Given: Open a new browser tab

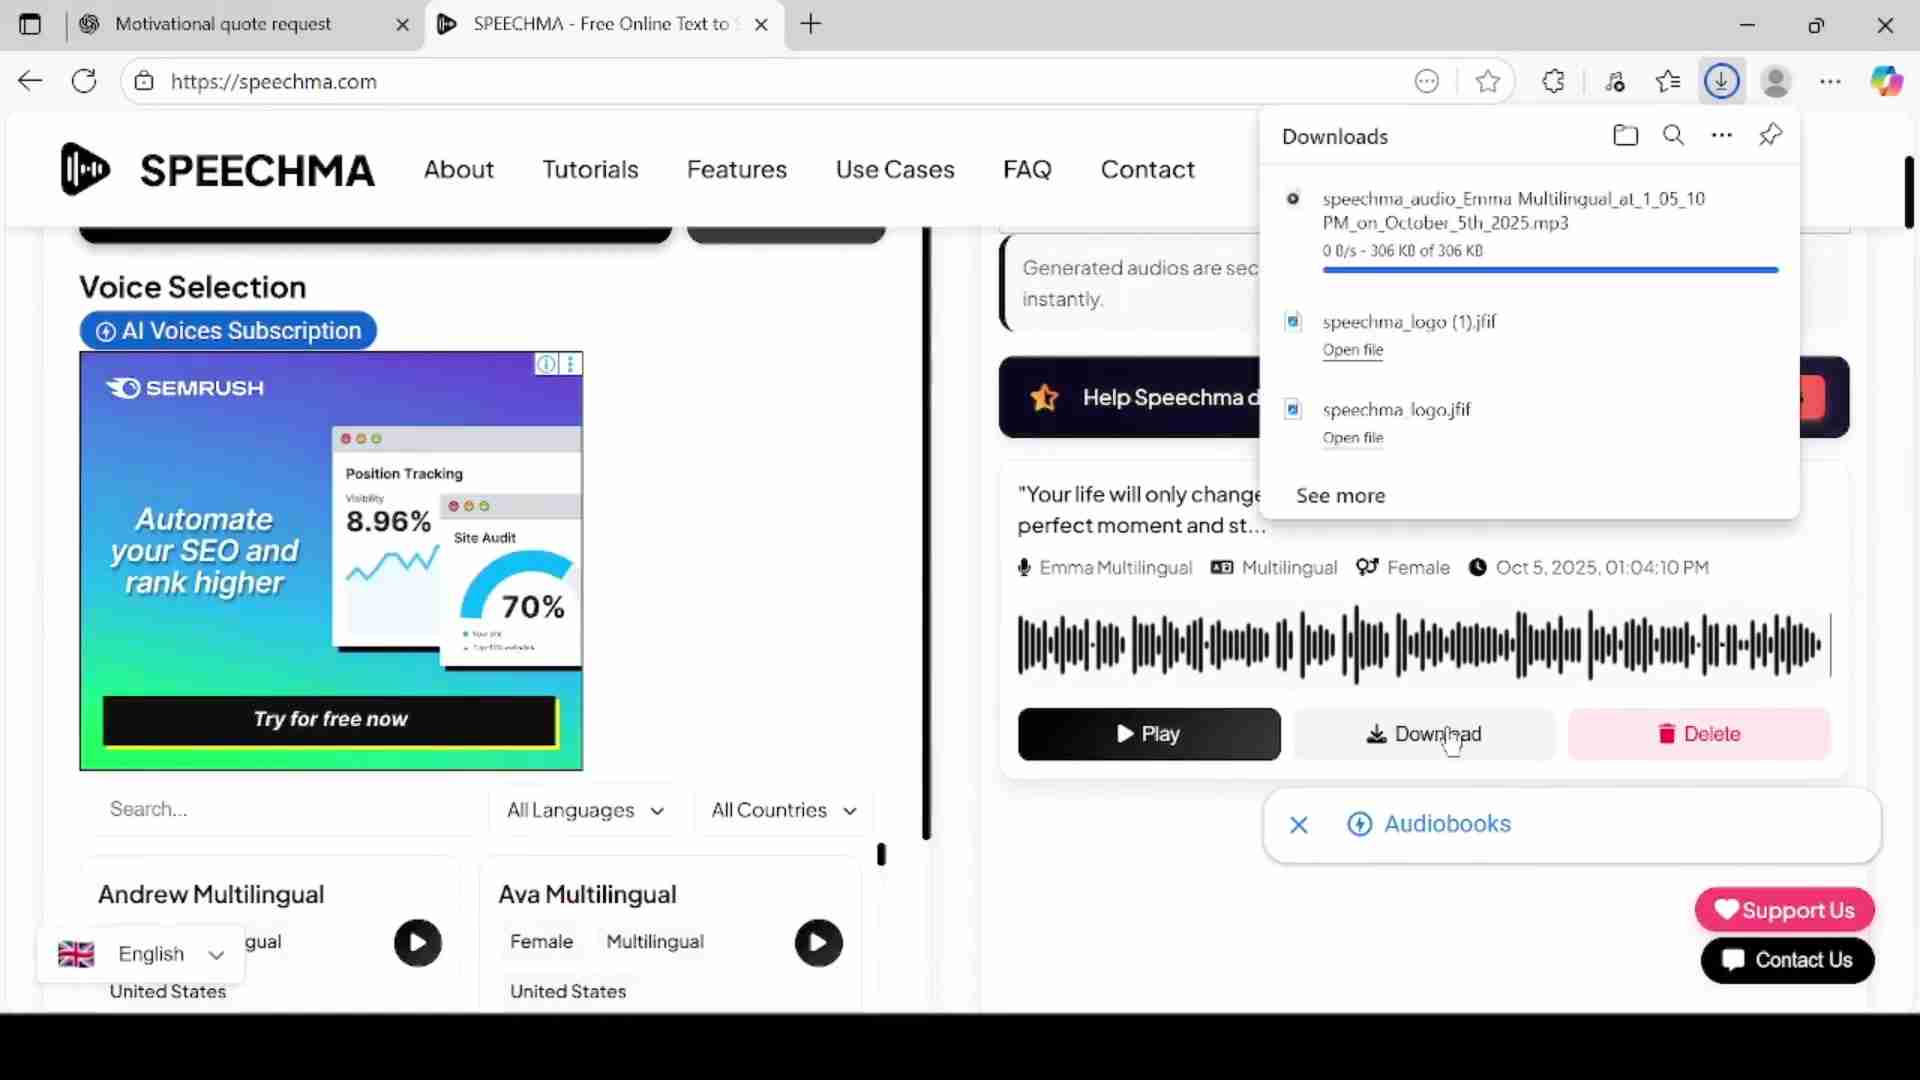Looking at the screenshot, I should [x=811, y=23].
